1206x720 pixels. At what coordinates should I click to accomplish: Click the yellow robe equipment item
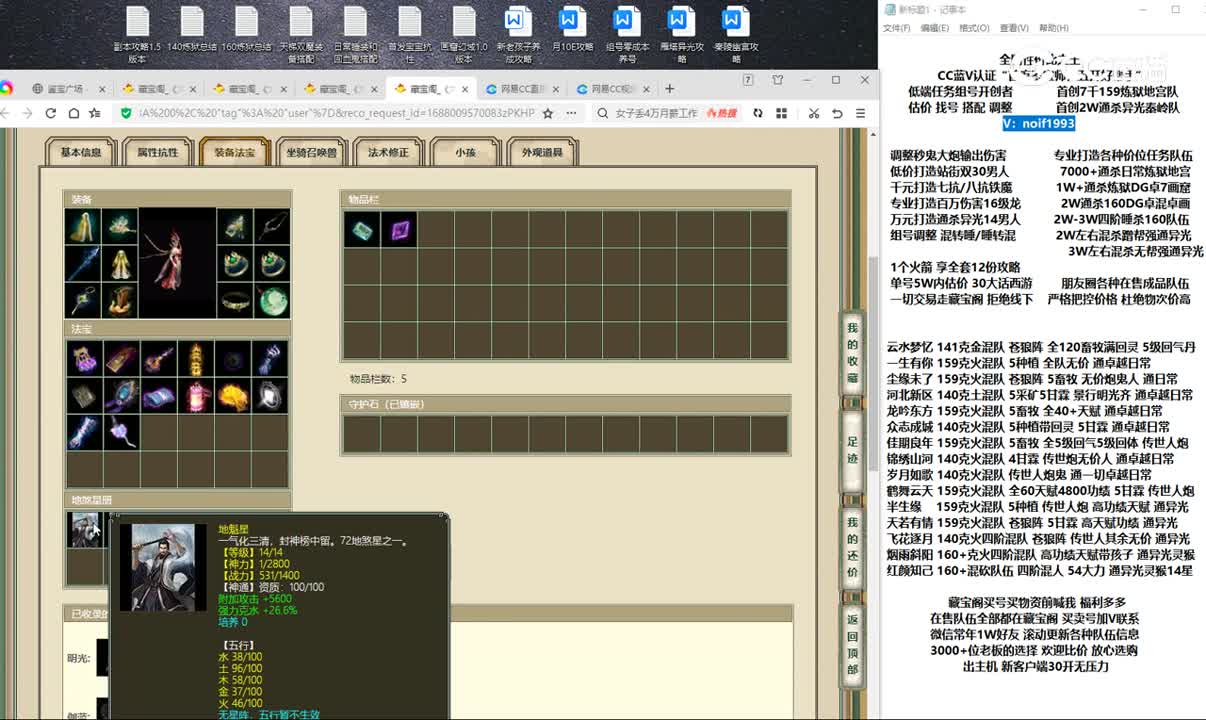pos(120,263)
